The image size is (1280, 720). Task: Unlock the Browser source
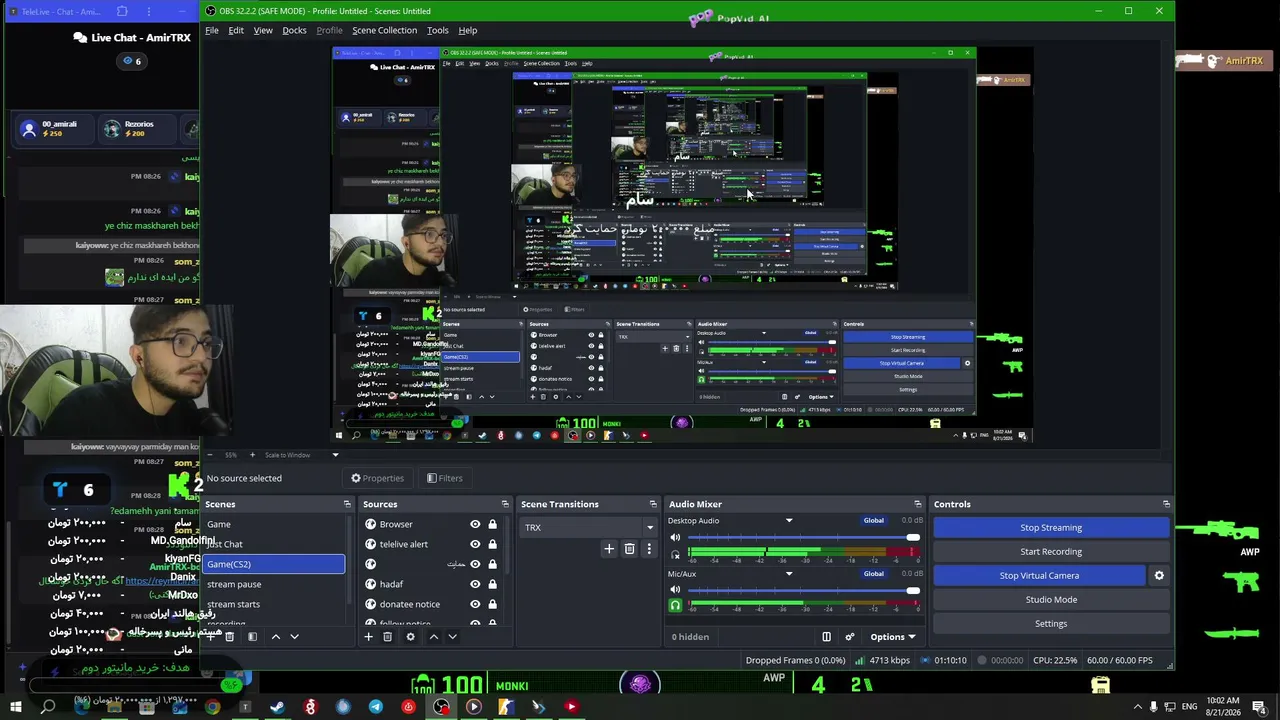[492, 524]
